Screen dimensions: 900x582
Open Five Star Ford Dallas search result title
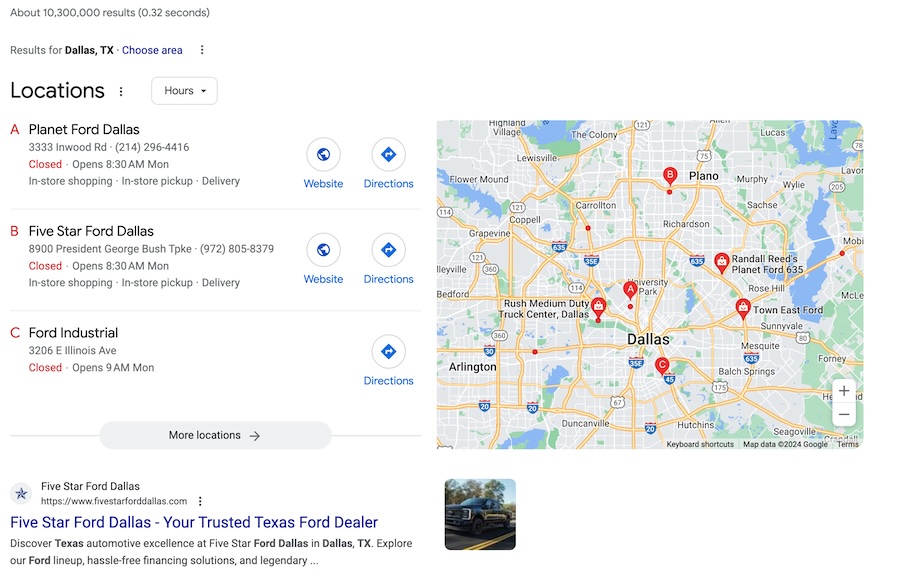tap(194, 522)
